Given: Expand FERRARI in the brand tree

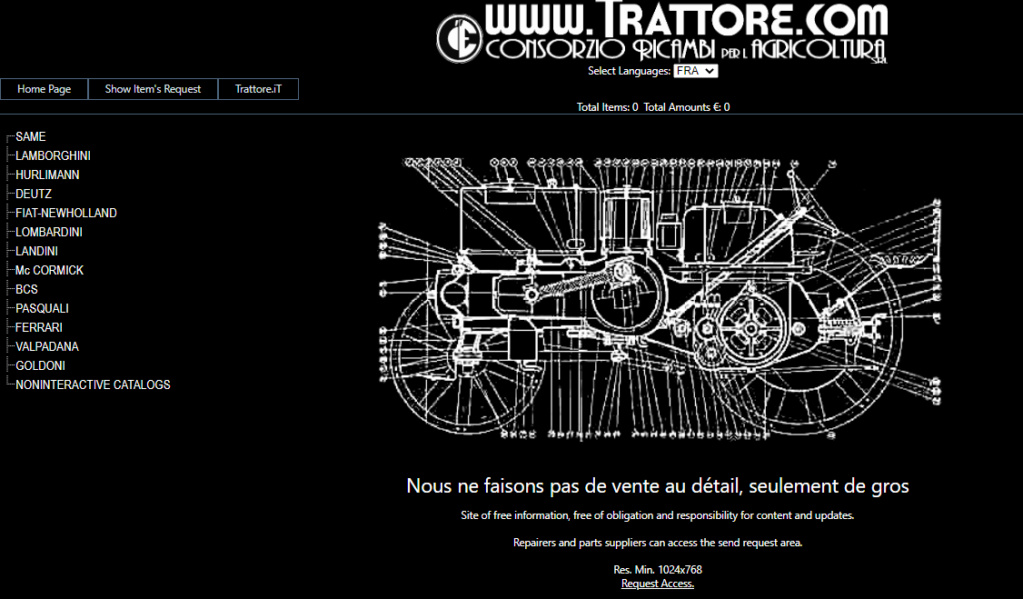Looking at the screenshot, I should click(x=39, y=327).
